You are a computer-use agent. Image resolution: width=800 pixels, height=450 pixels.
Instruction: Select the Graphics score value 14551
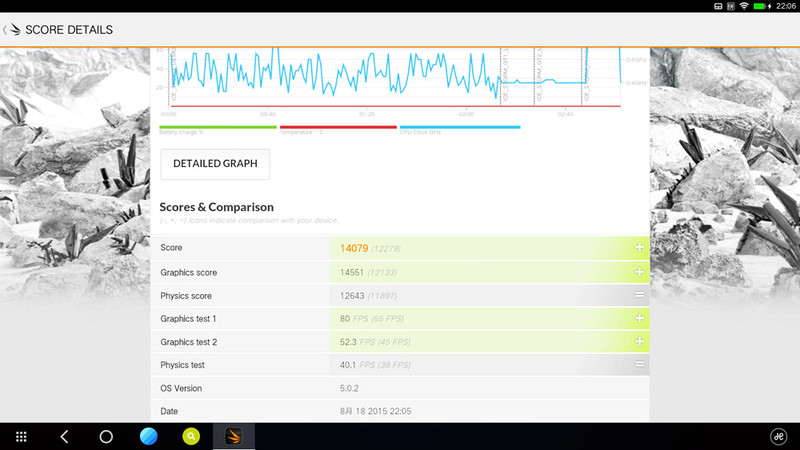coord(352,272)
